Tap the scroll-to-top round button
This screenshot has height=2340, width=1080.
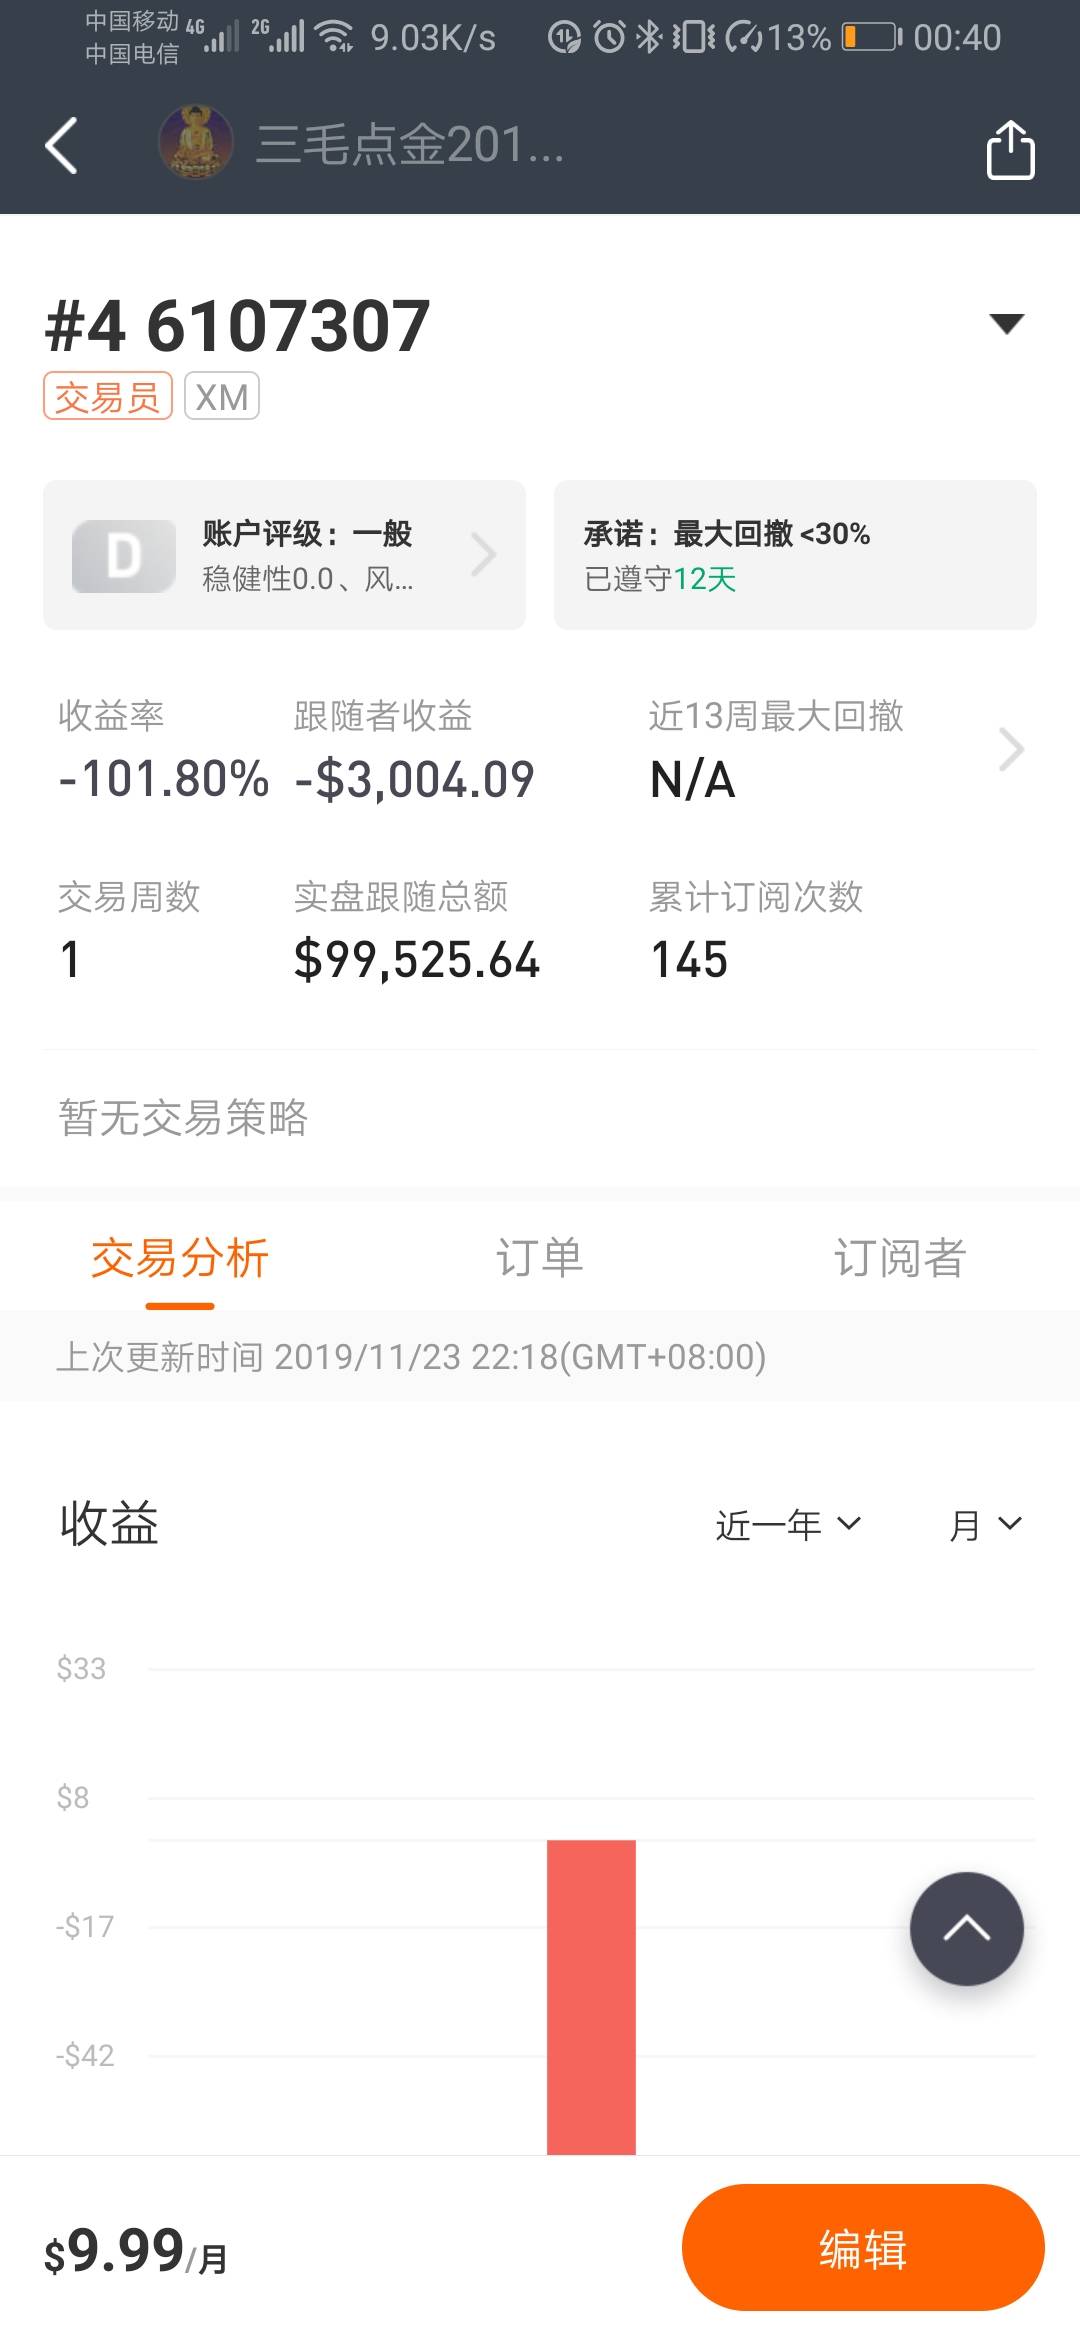point(966,1928)
